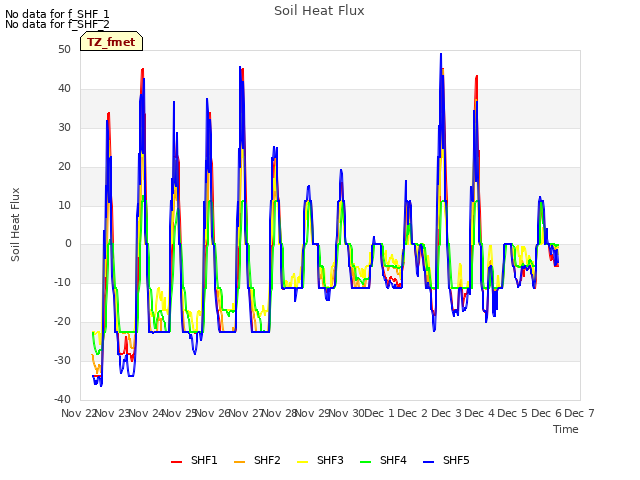Click the 10 y-axis tick label
This screenshot has width=640, height=480.
pyautogui.click(x=64, y=205)
